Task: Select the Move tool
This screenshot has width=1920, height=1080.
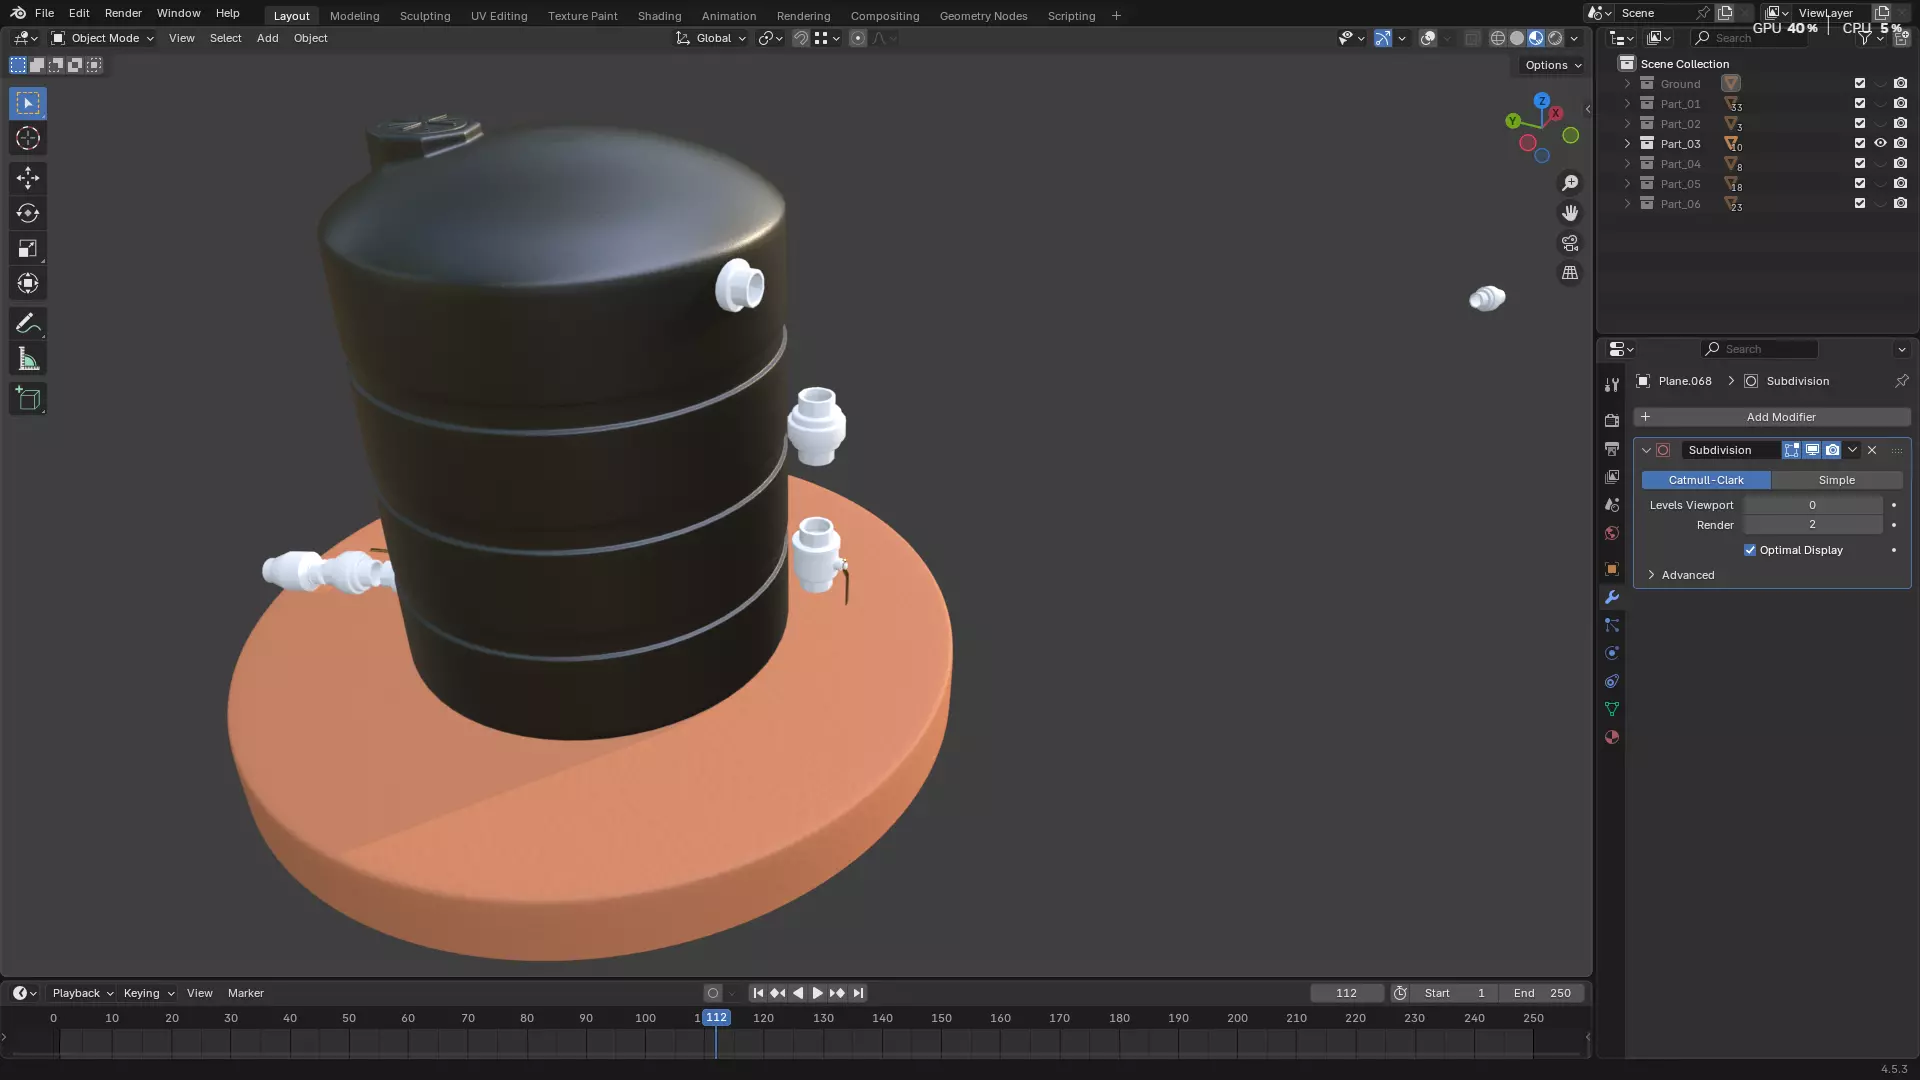Action: (x=28, y=178)
